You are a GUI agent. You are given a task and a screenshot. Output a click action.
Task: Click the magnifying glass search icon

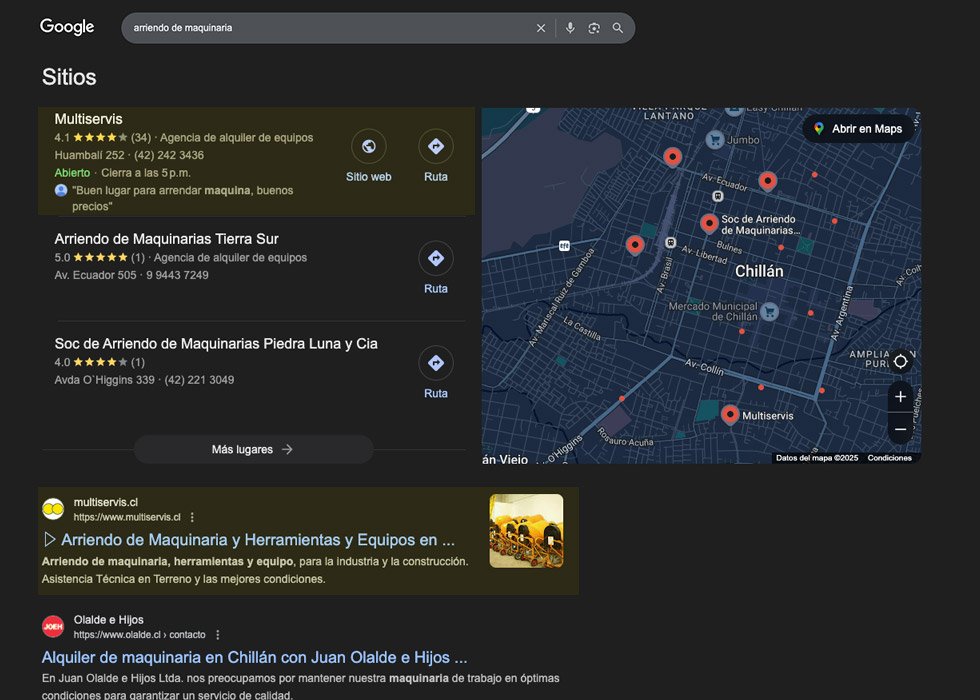click(x=618, y=28)
